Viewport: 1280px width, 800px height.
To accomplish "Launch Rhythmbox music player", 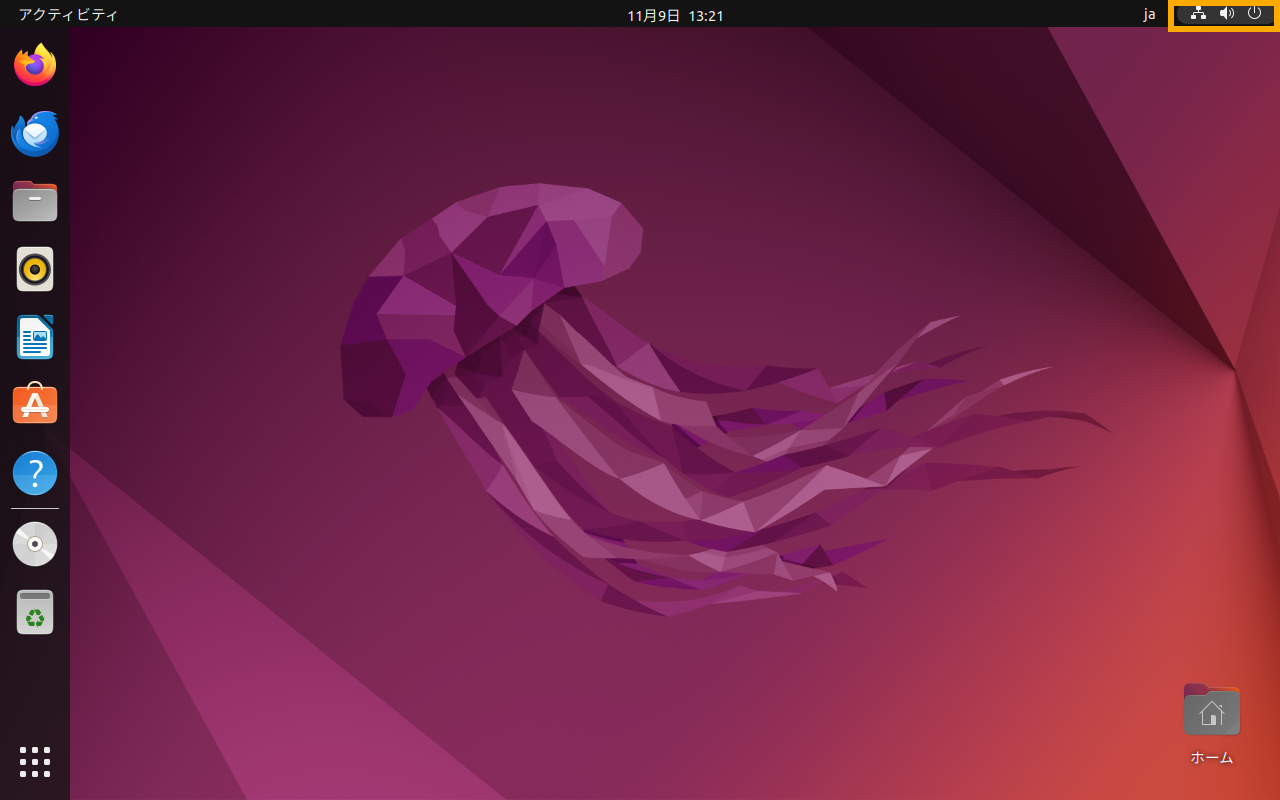I will [35, 269].
